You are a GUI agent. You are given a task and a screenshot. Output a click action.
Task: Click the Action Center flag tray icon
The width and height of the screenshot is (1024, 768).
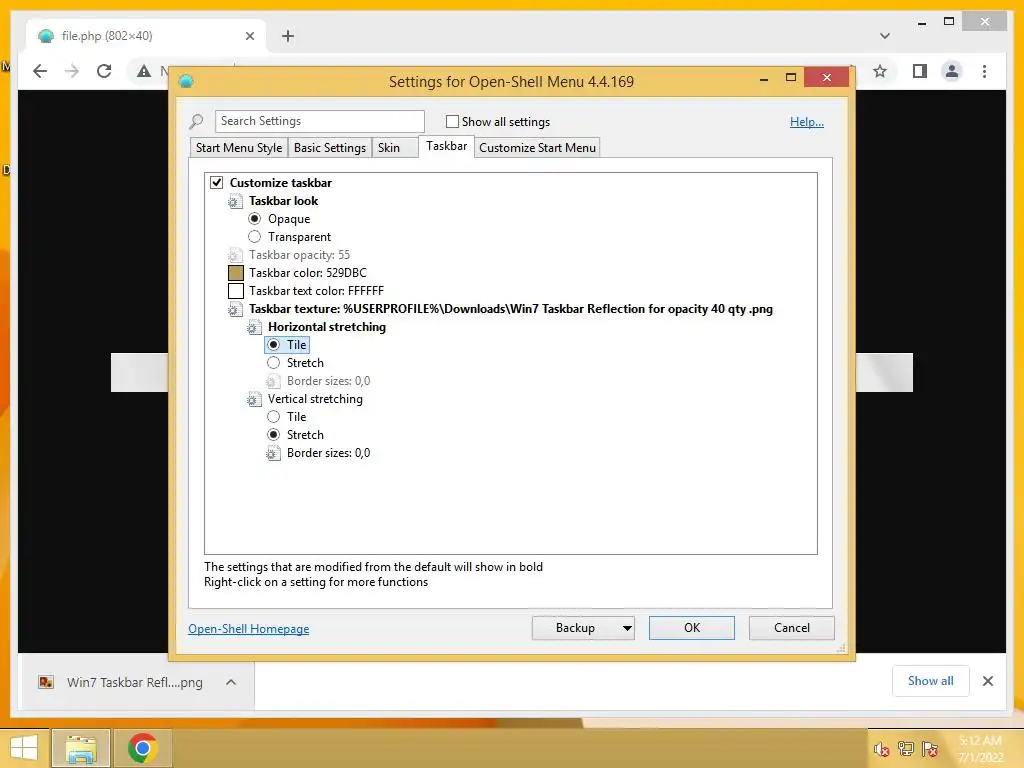pos(931,749)
